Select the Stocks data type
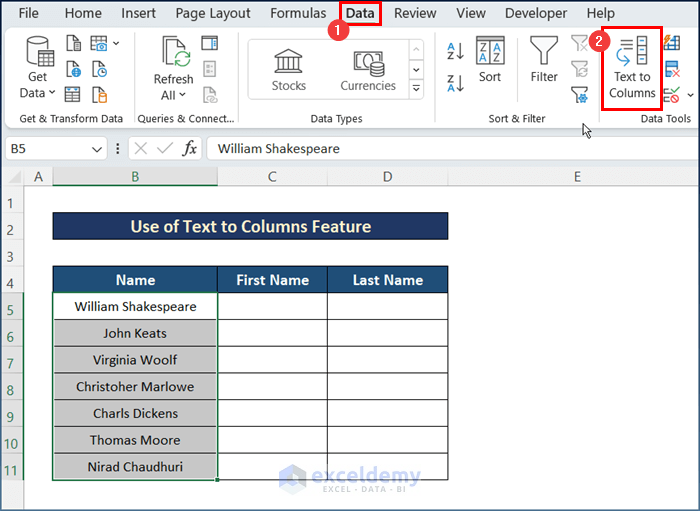The height and width of the screenshot is (511, 700). pos(288,70)
